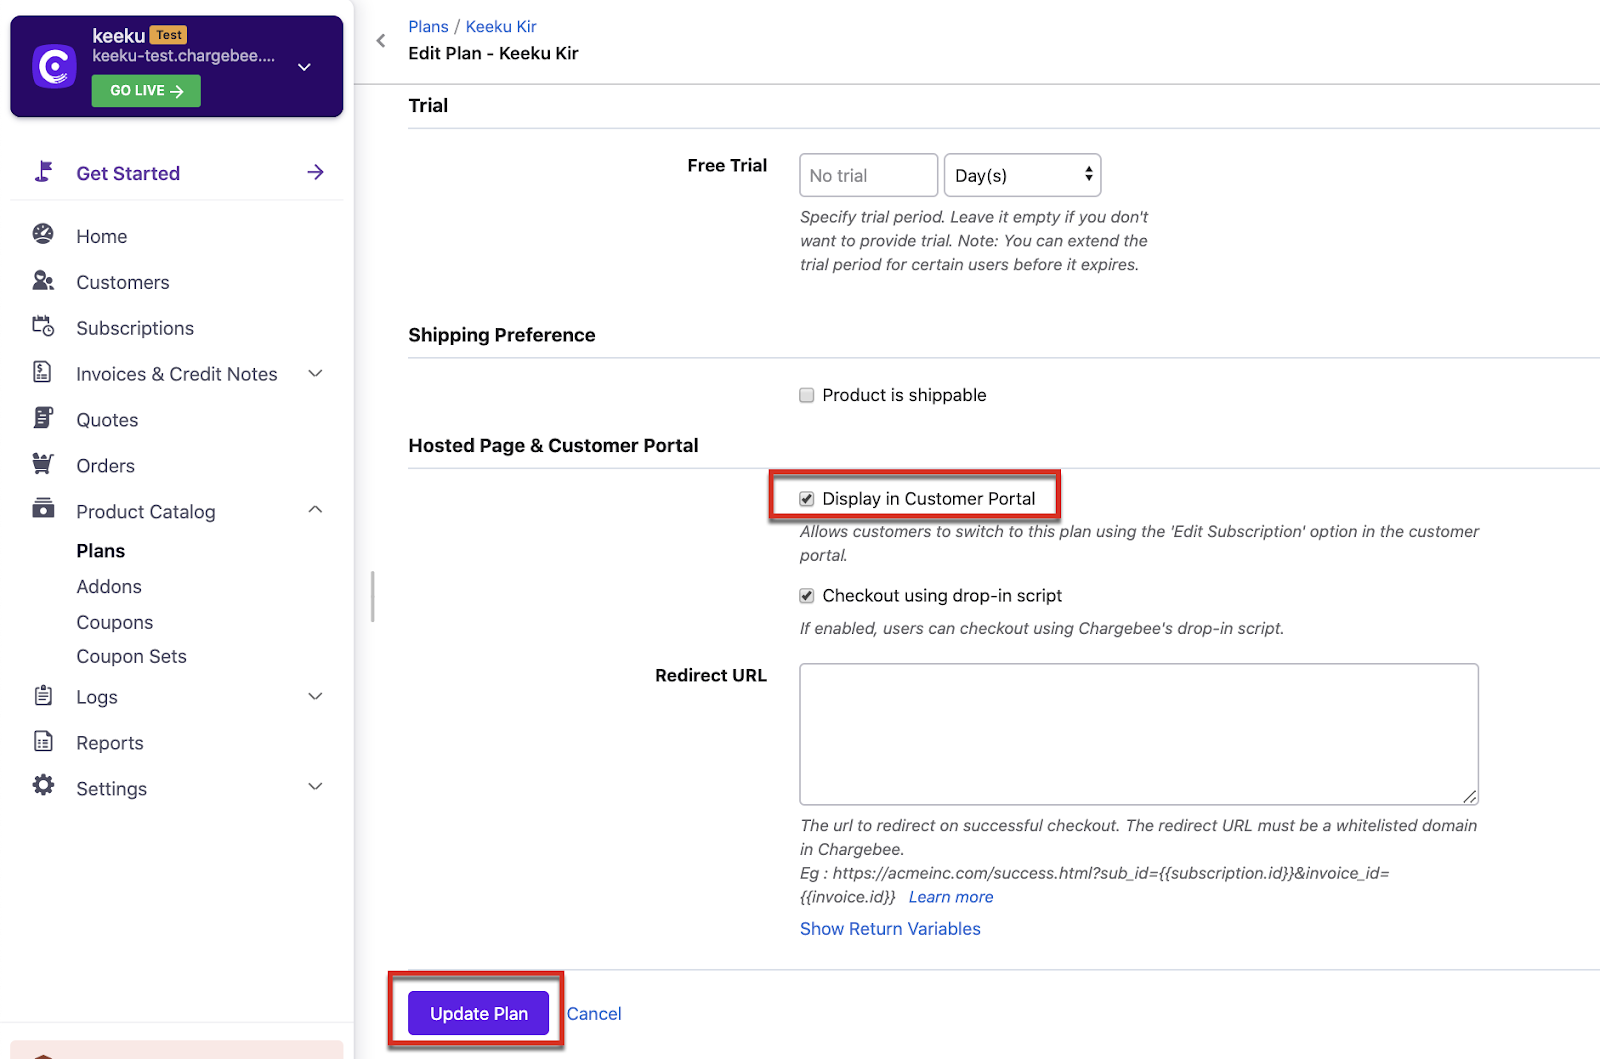Expand the Settings section in the sidebar
The image size is (1600, 1059).
click(x=315, y=787)
